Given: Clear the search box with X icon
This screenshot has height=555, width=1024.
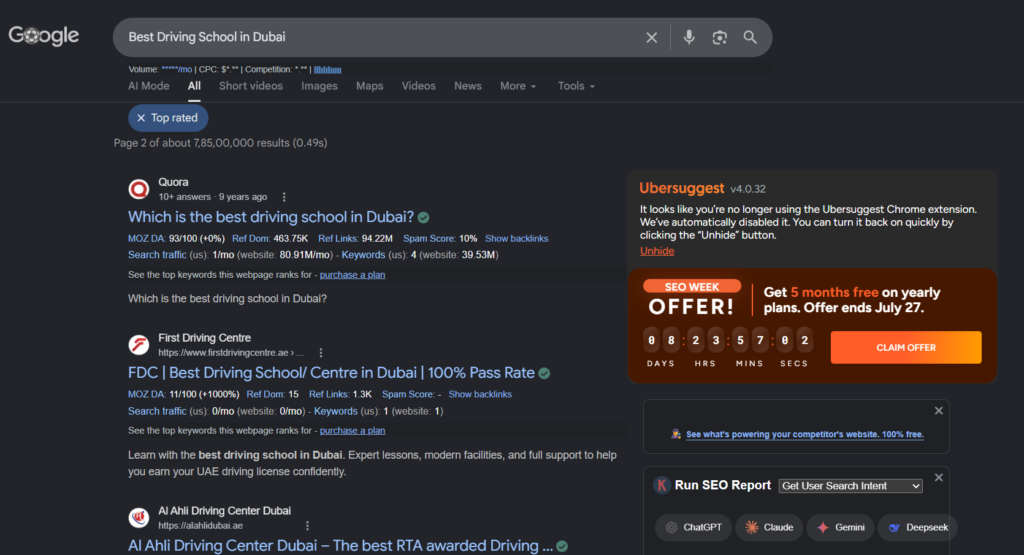Looking at the screenshot, I should tap(651, 37).
